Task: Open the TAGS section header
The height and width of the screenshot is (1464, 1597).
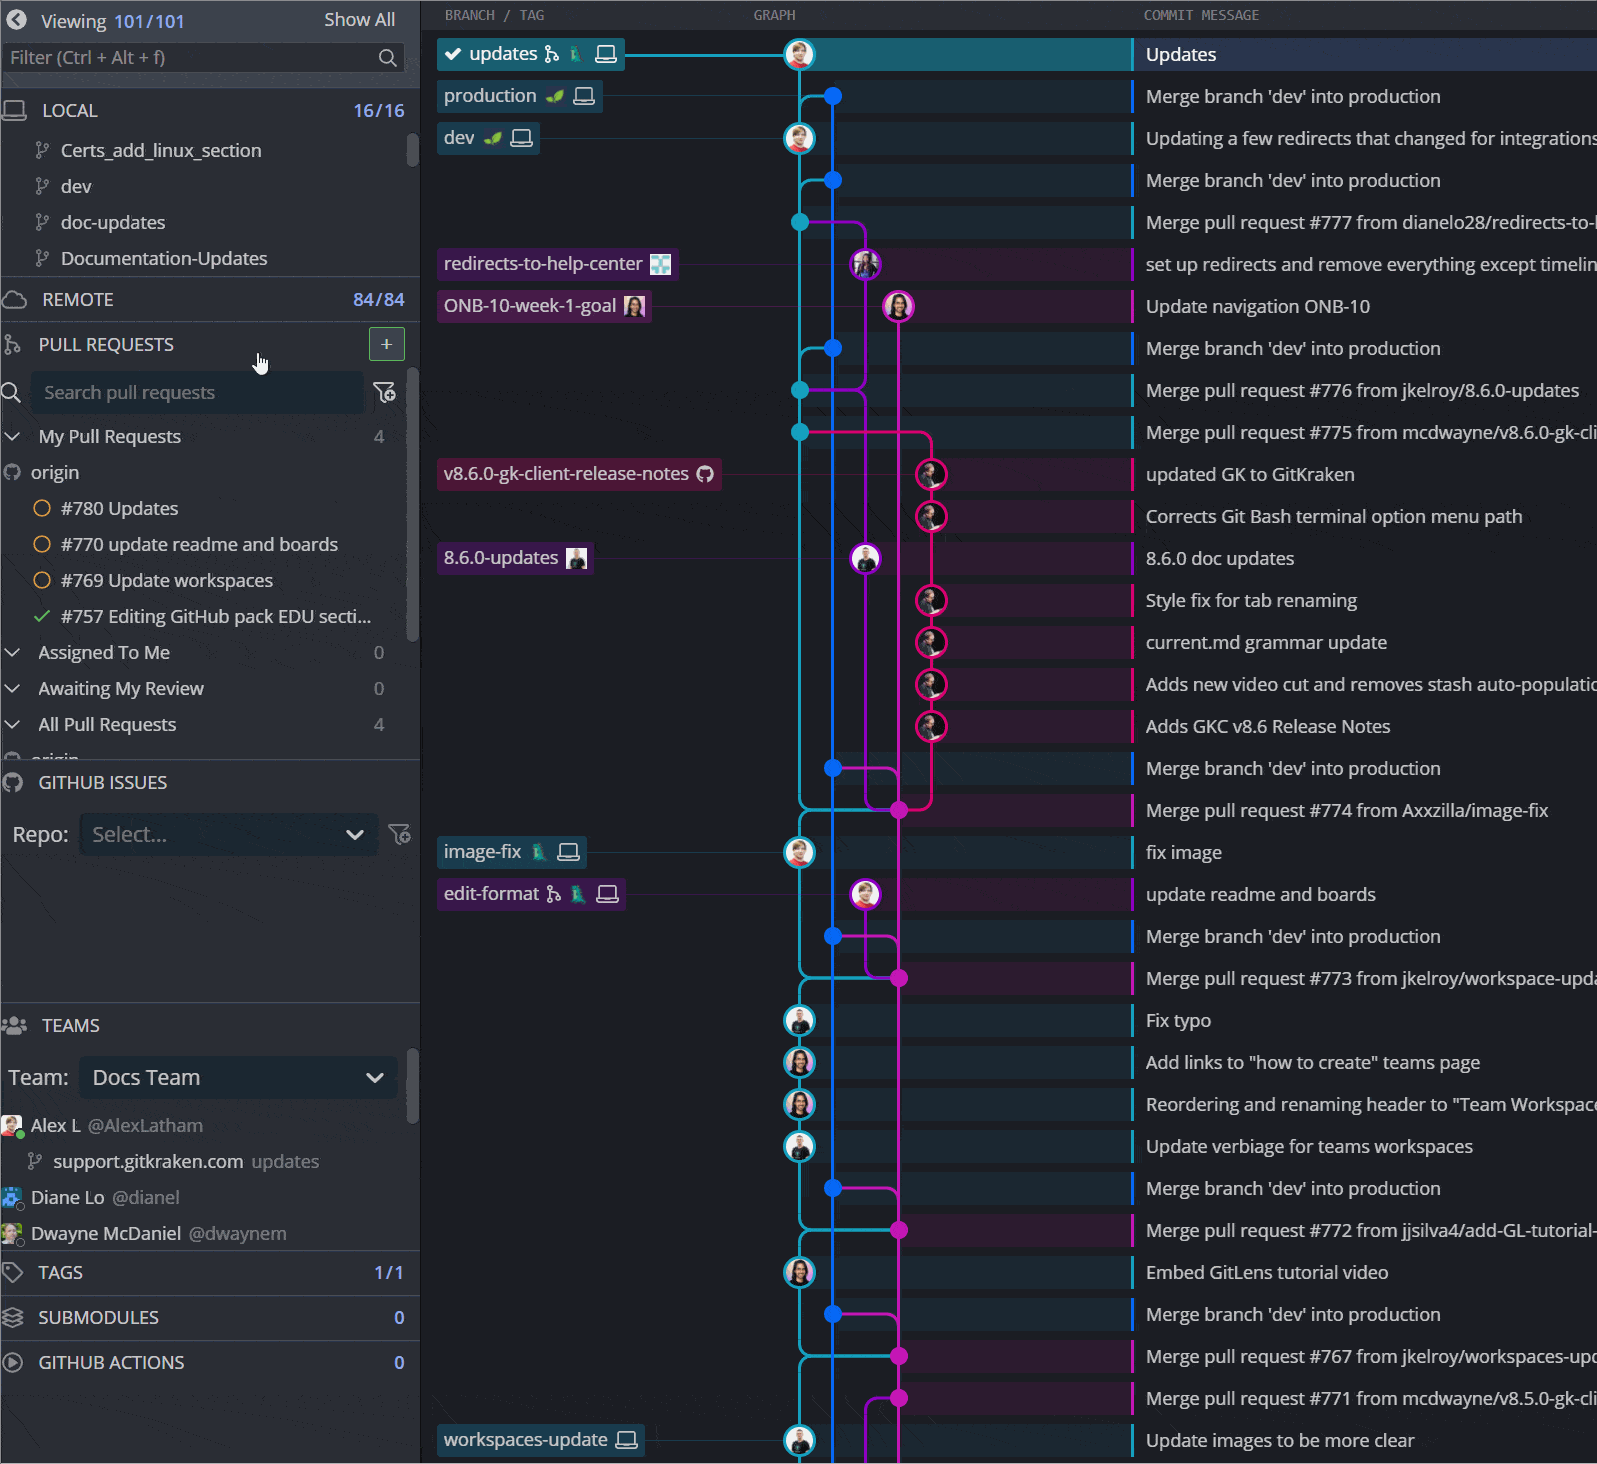Action: click(60, 1273)
